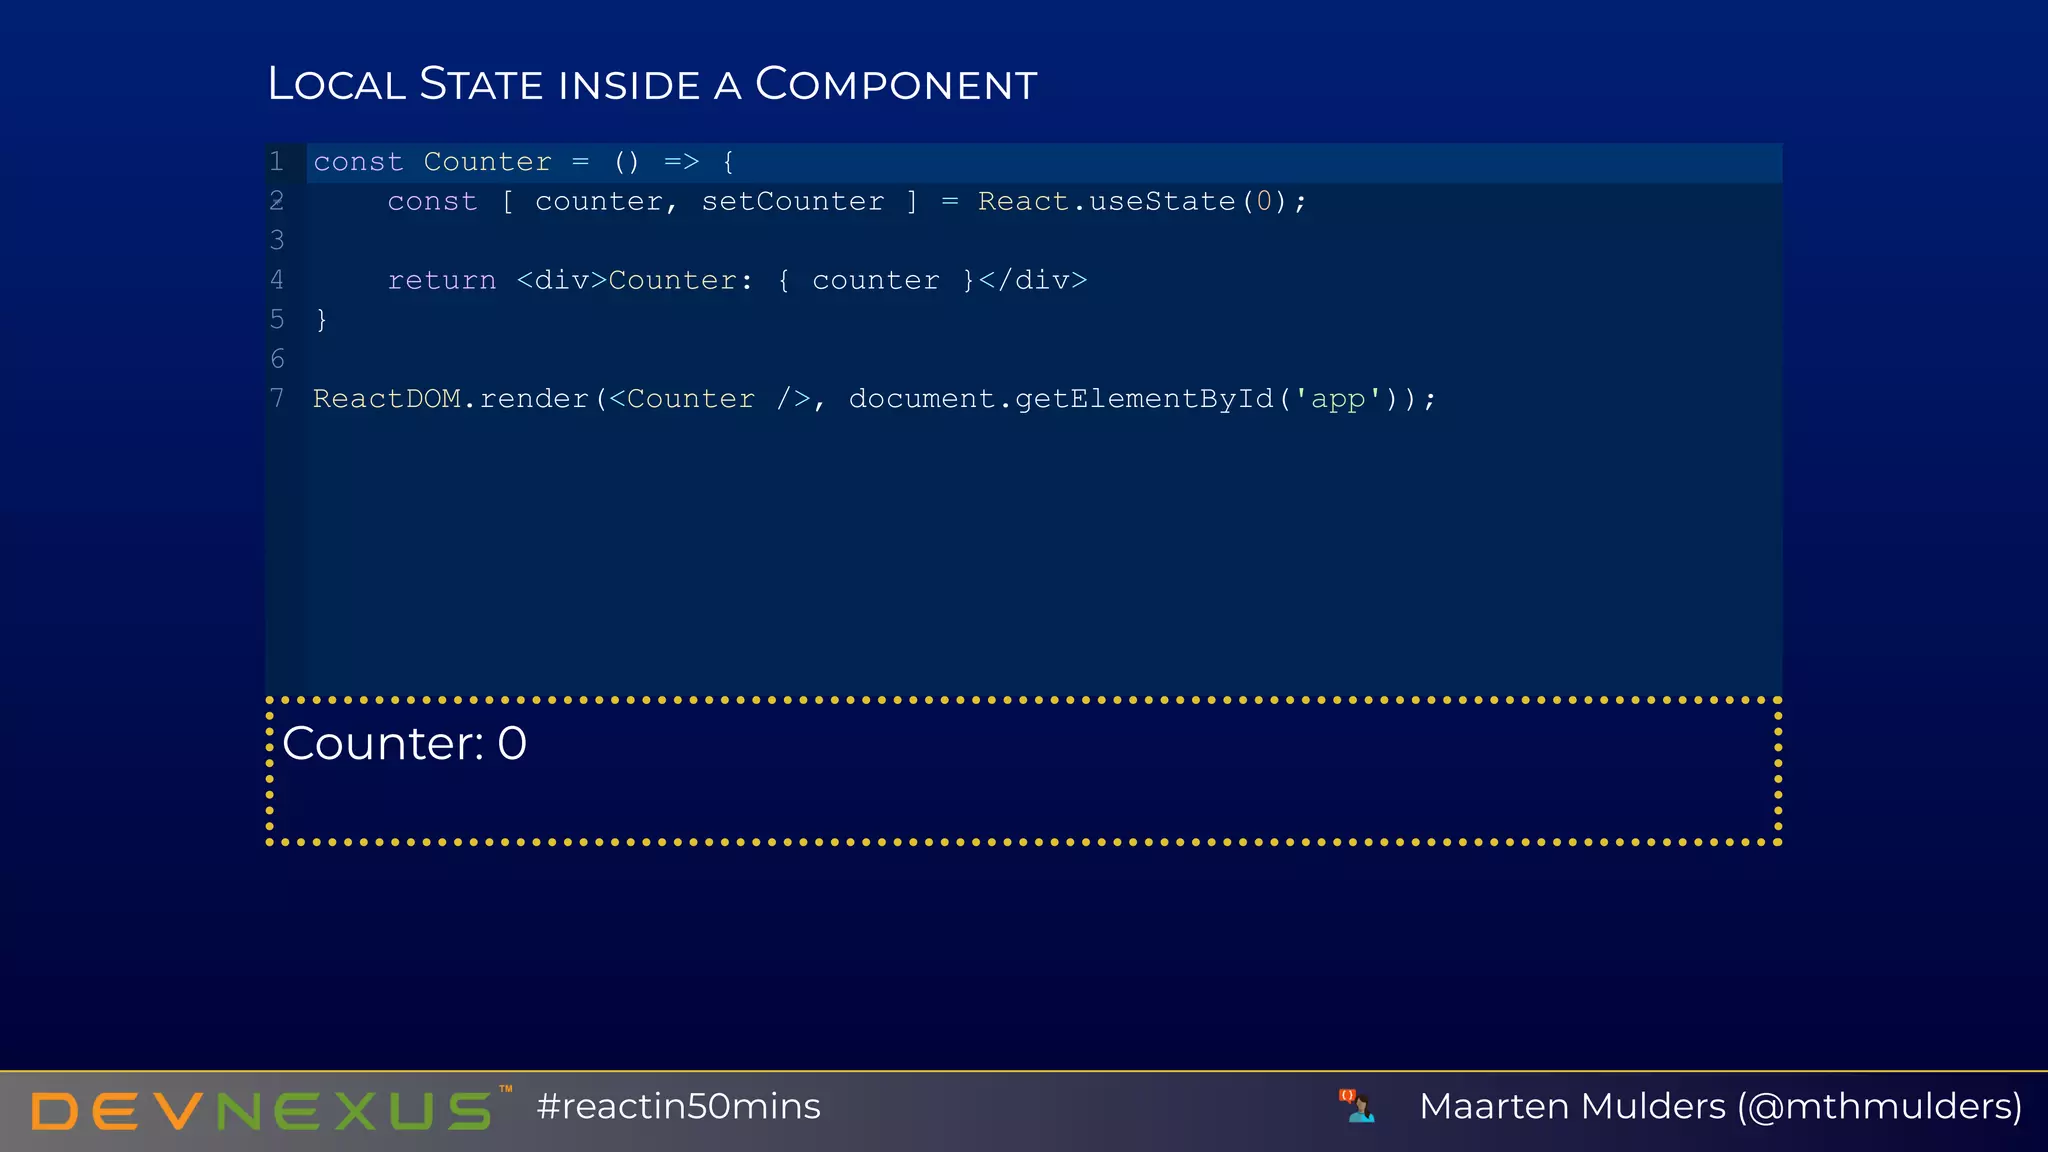Click the DEVNEXUS logo in footer
This screenshot has height=1152, width=2048.
pyautogui.click(x=270, y=1108)
